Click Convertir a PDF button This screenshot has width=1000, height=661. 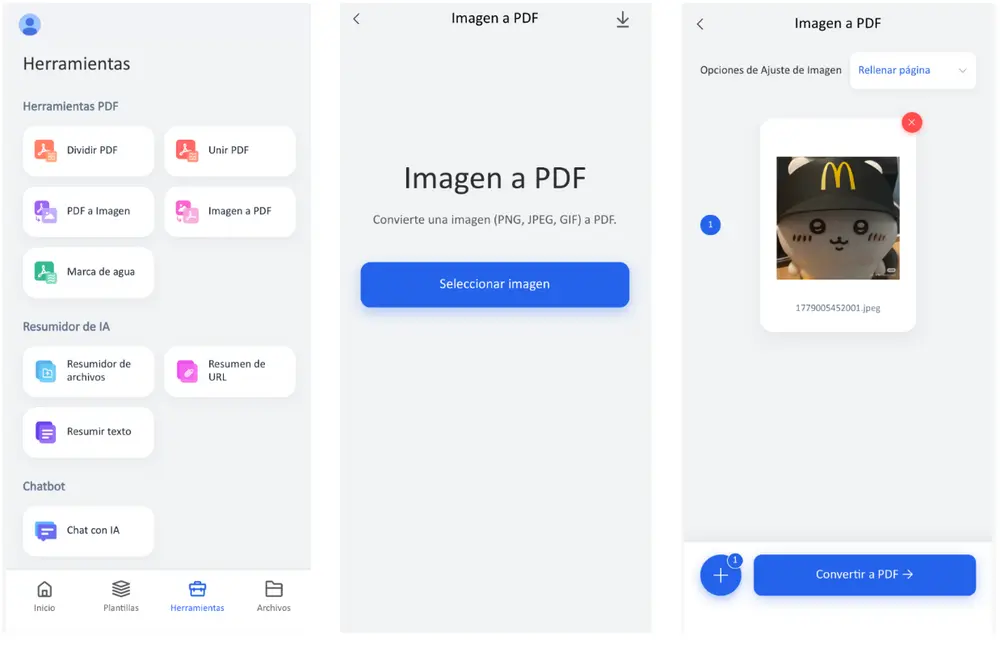[864, 575]
